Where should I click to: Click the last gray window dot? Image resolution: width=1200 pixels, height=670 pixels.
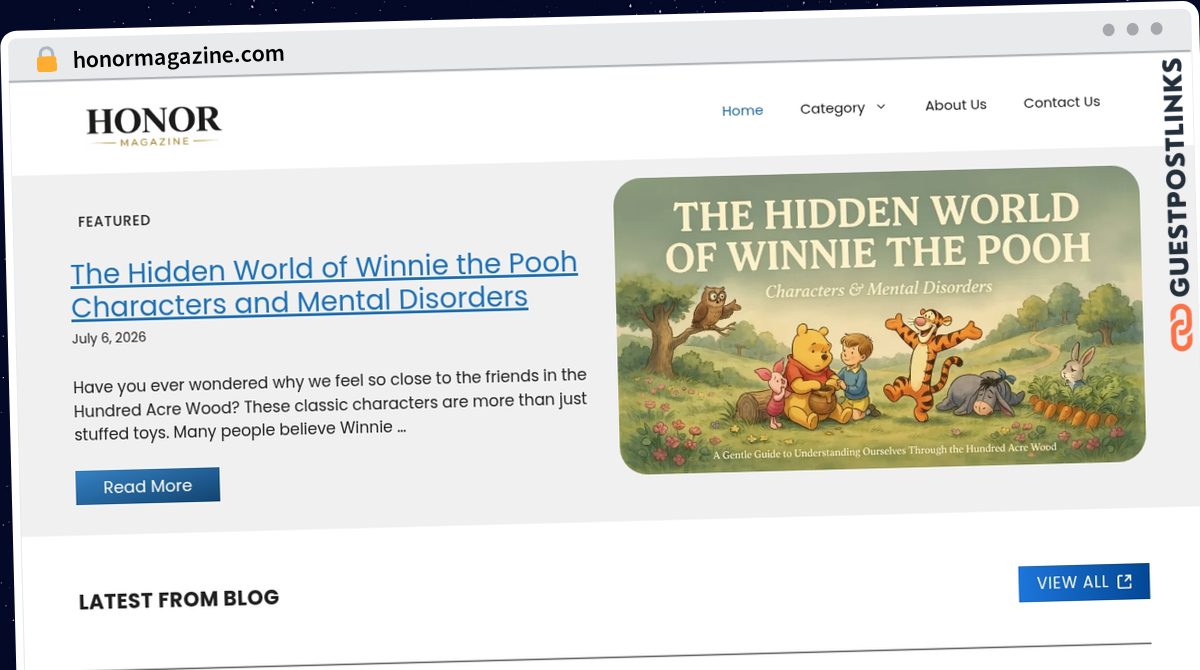tap(1157, 29)
